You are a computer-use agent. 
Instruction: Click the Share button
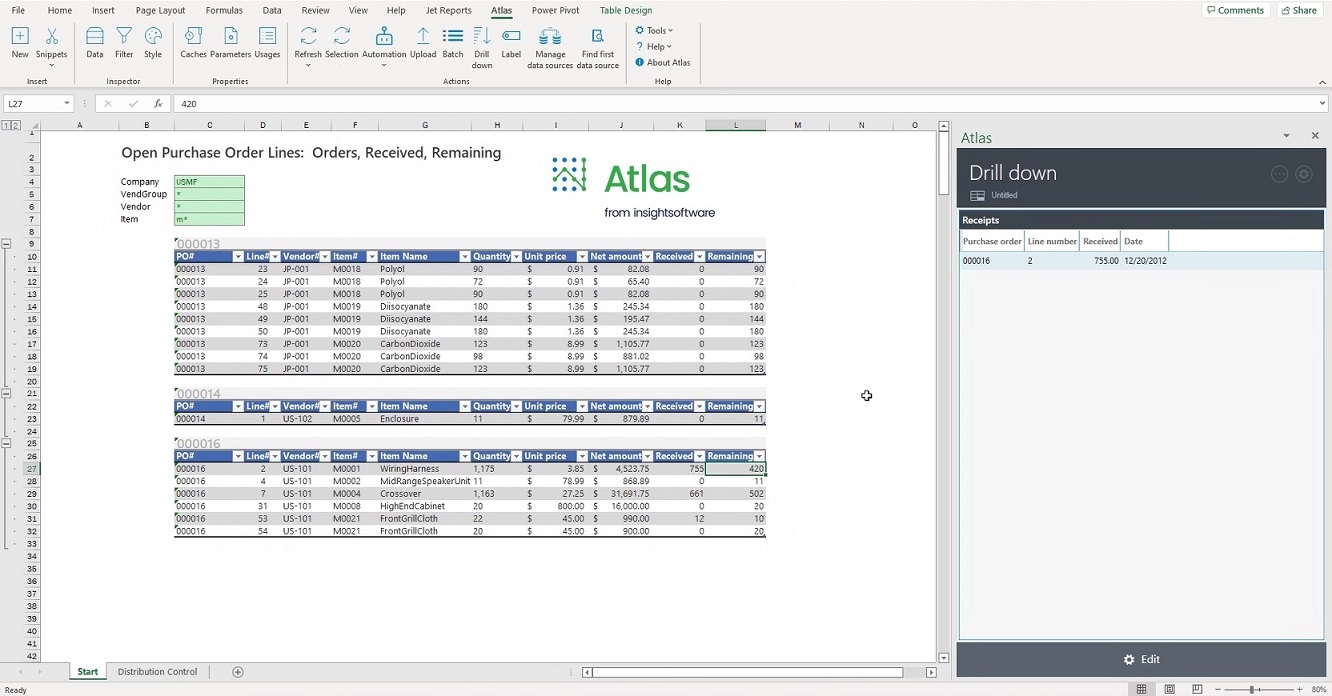(x=1298, y=10)
